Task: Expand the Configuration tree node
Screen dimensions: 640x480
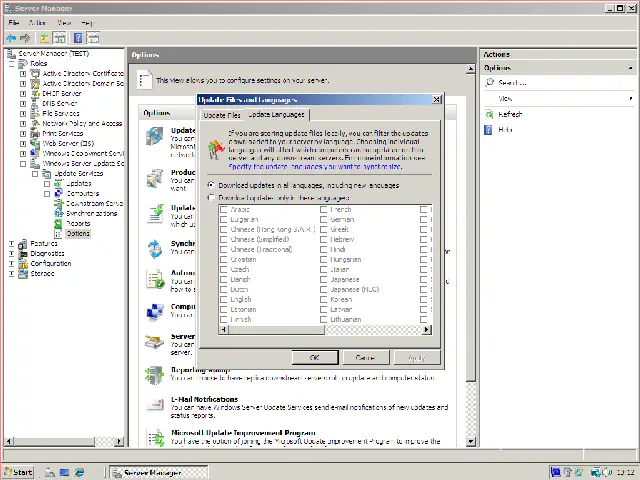Action: pos(11,264)
